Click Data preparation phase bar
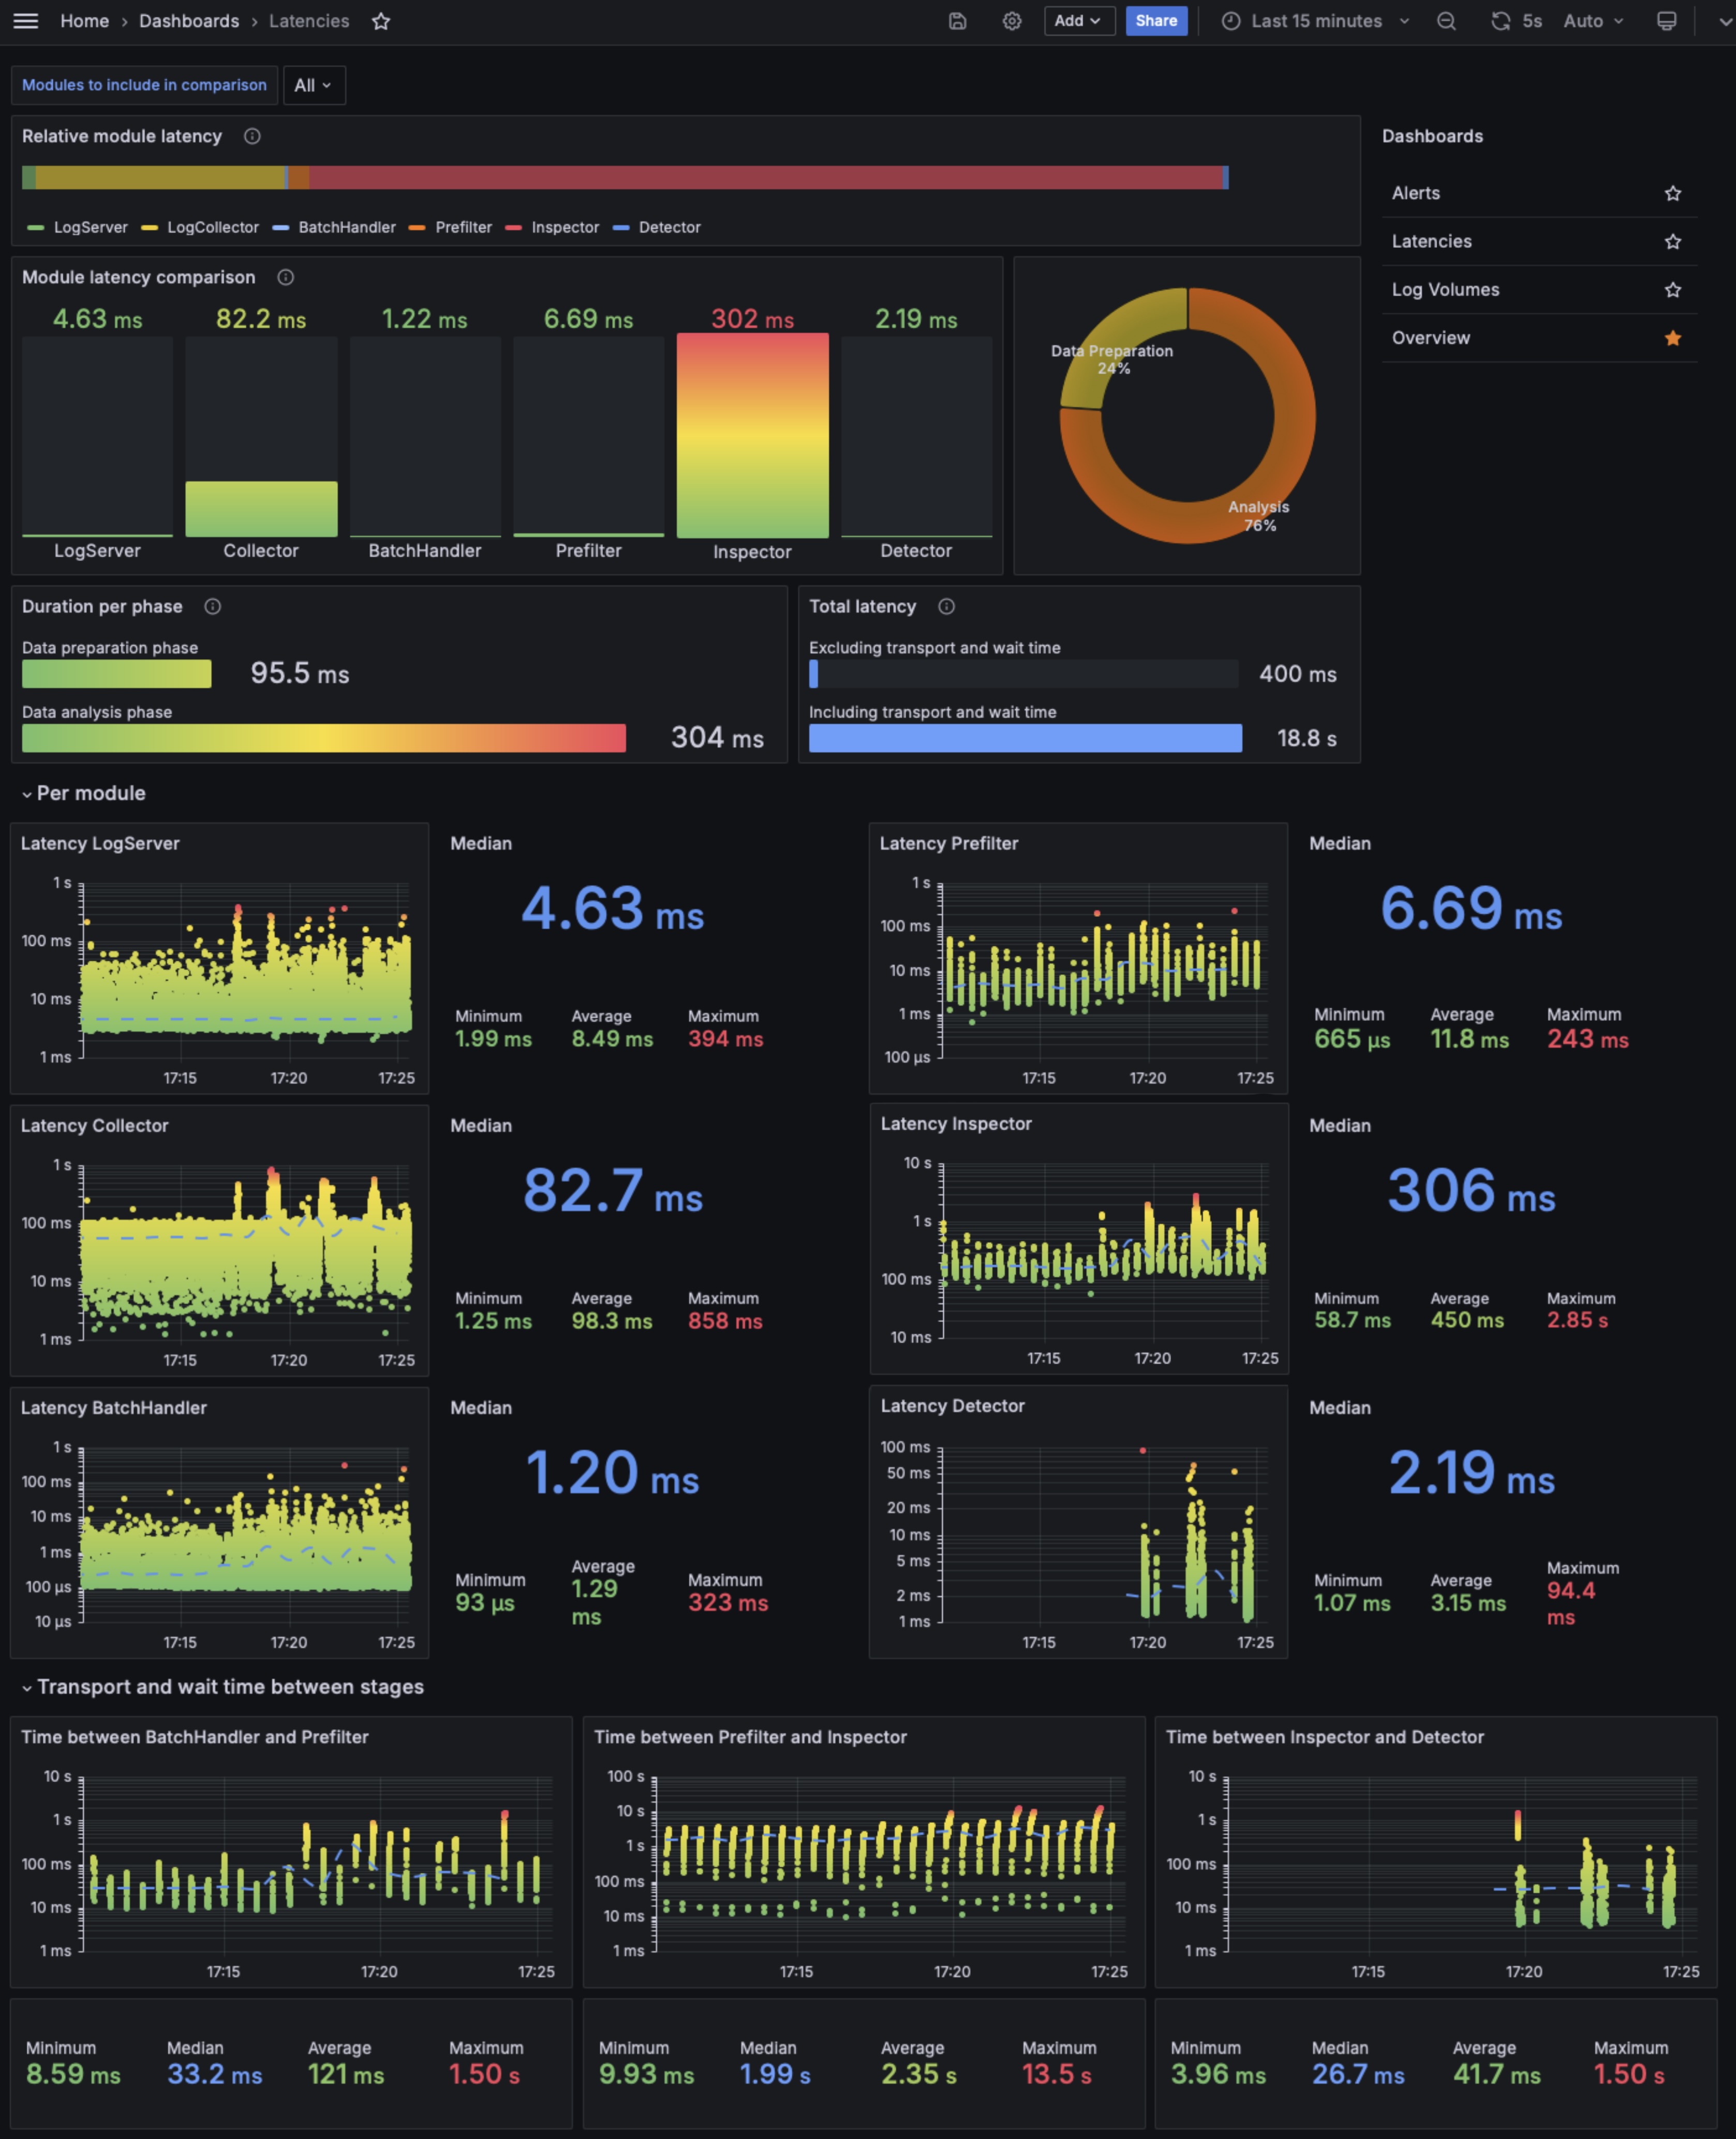The image size is (1736, 2139). pyautogui.click(x=117, y=674)
